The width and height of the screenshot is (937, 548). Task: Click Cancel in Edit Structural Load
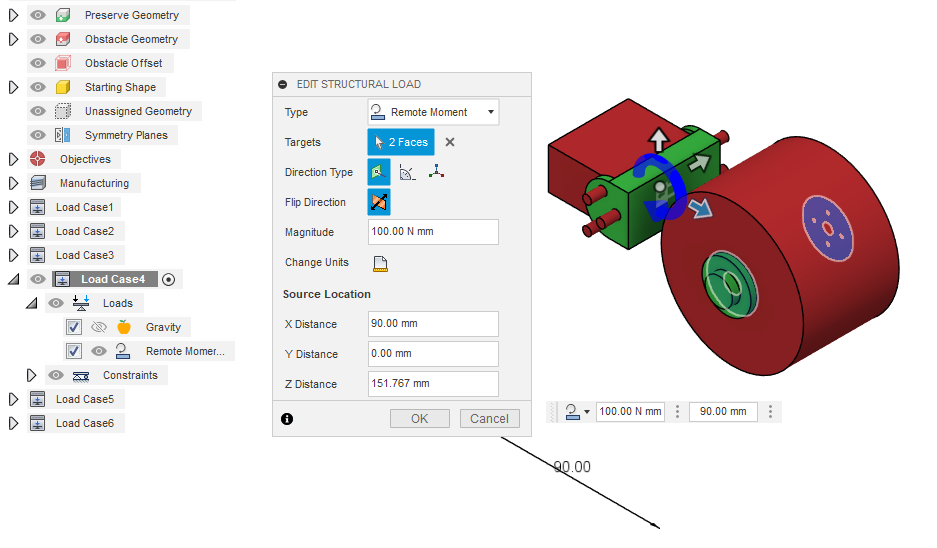(x=489, y=418)
